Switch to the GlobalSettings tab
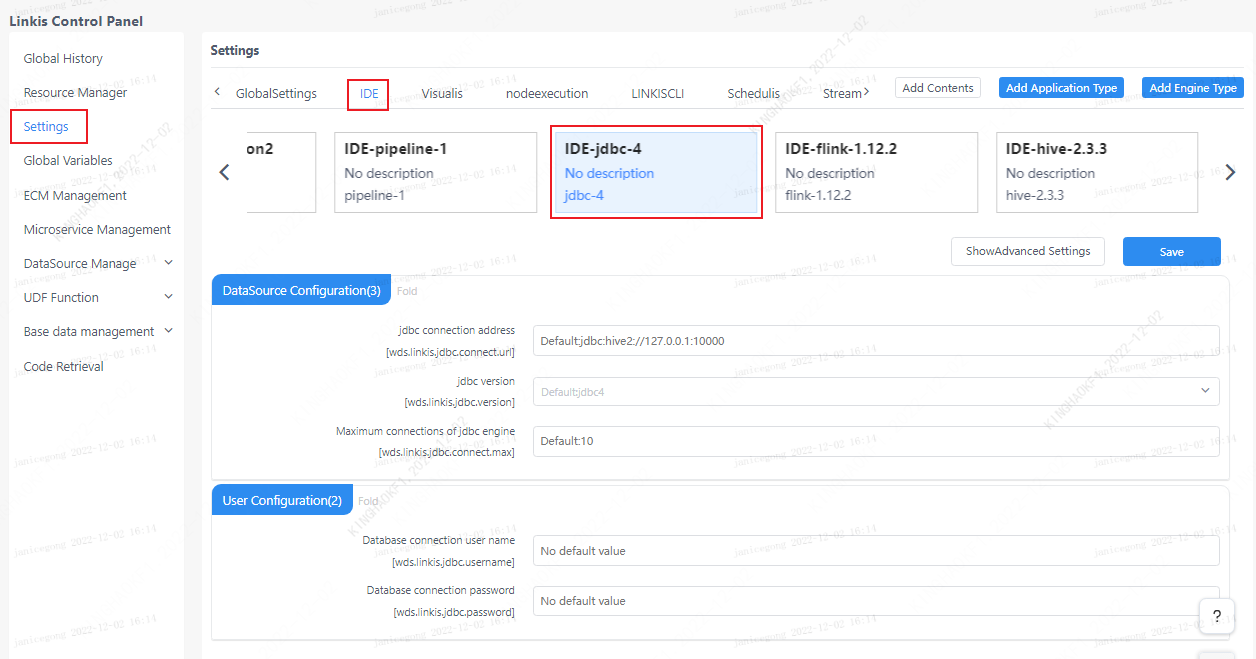This screenshot has height=659, width=1256. point(276,93)
